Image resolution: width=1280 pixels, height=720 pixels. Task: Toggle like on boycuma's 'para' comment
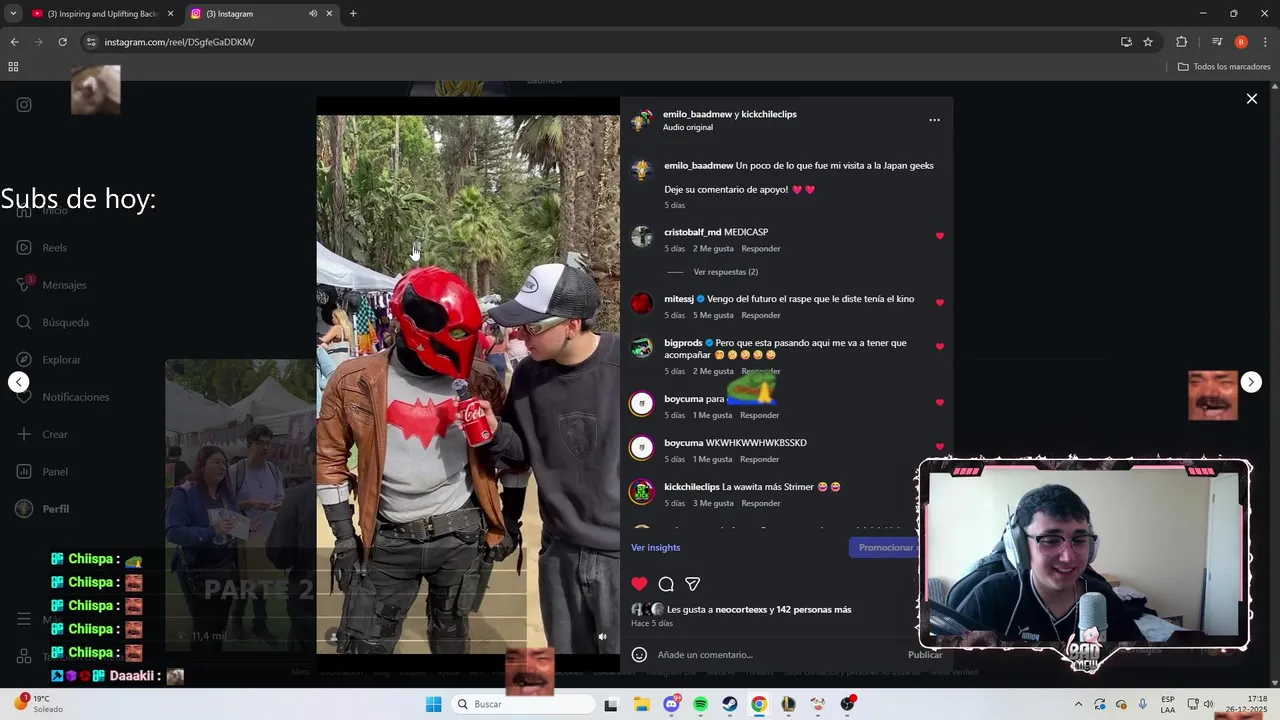pos(939,403)
